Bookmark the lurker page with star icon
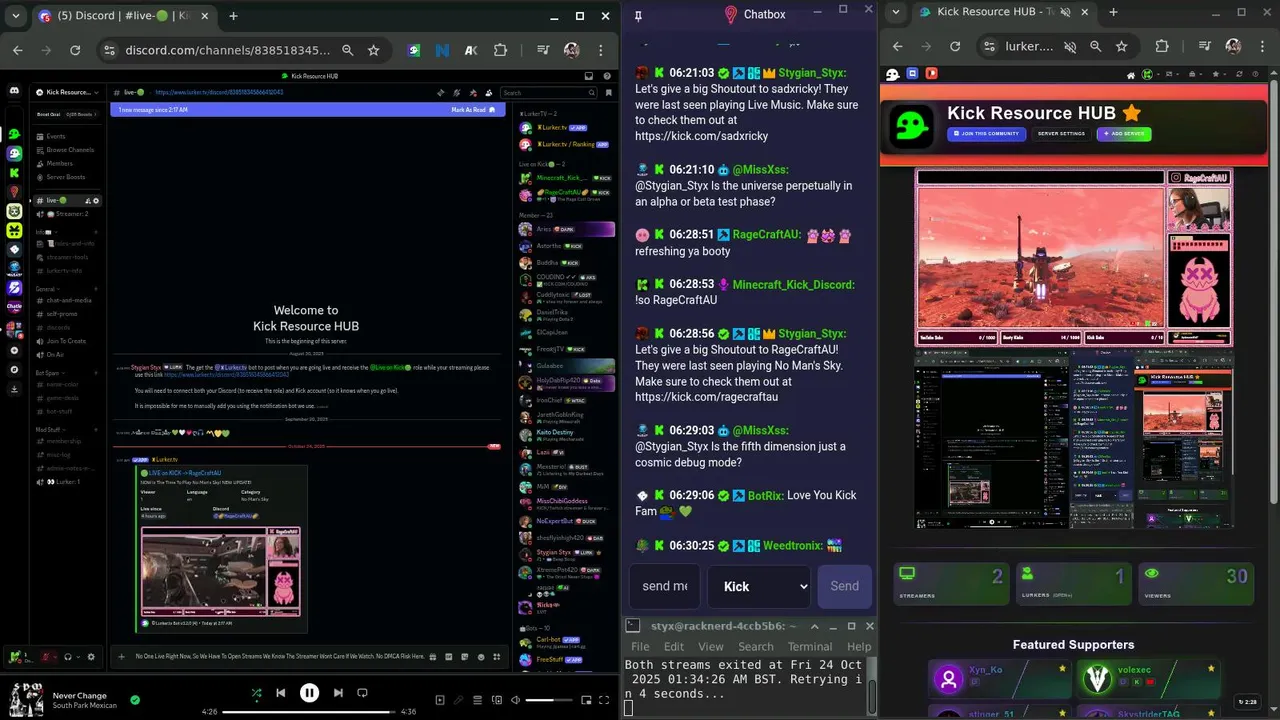This screenshot has height=720, width=1280. (1122, 47)
